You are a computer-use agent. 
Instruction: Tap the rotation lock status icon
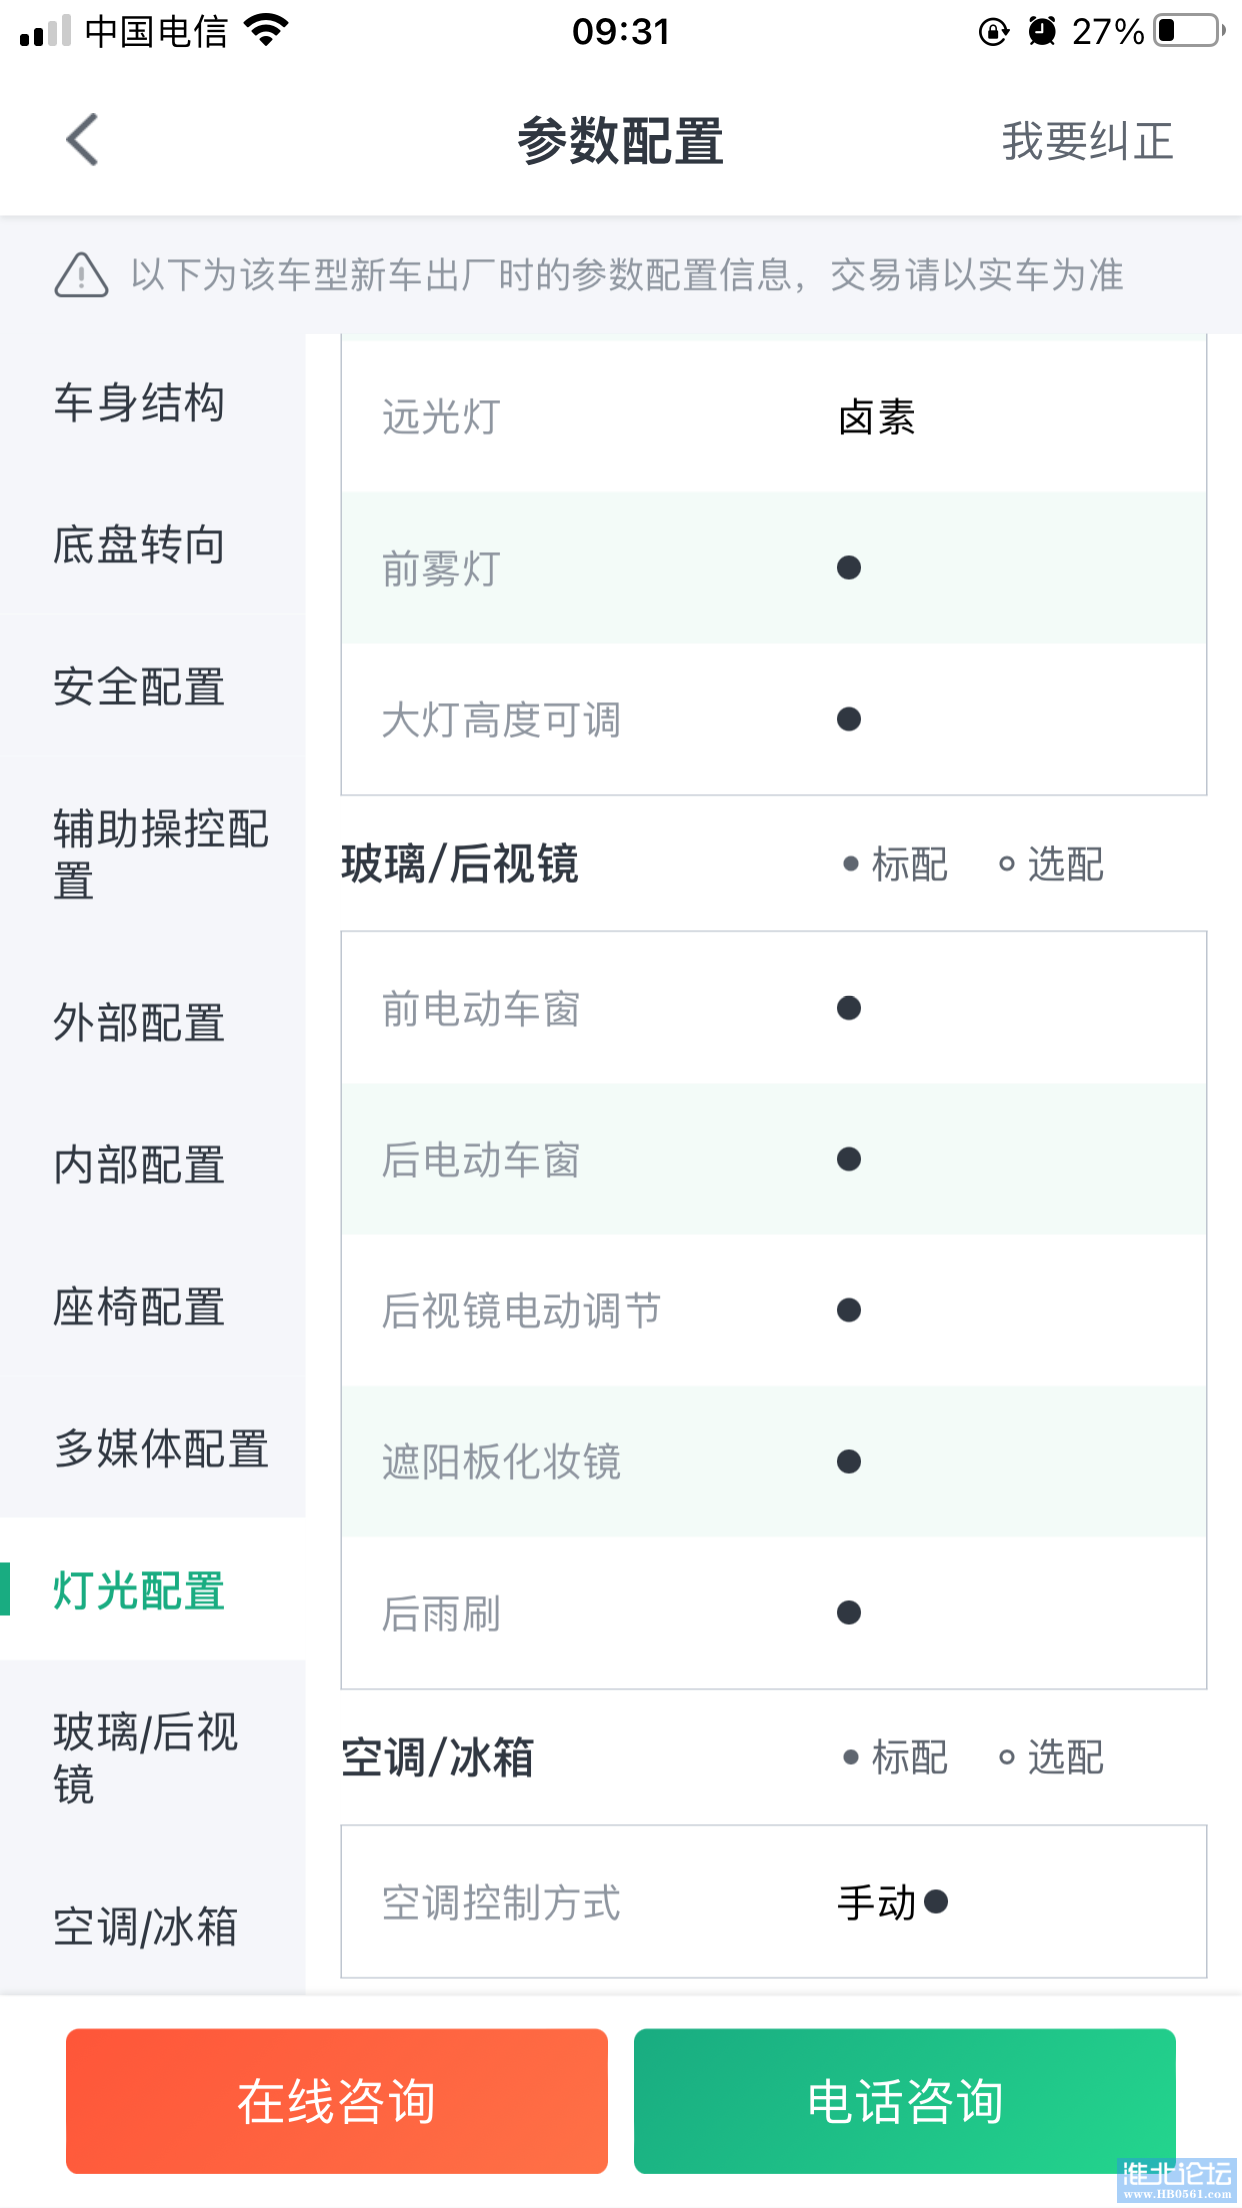click(993, 32)
